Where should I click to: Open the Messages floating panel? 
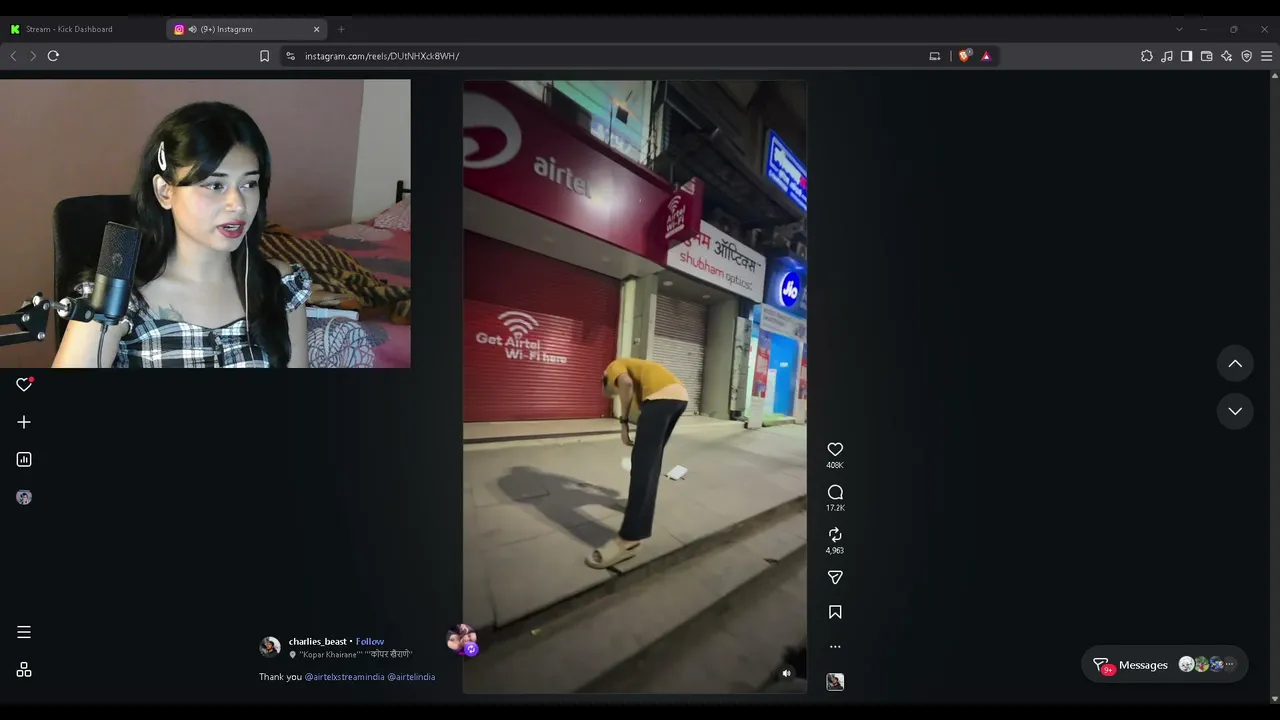pos(1164,665)
